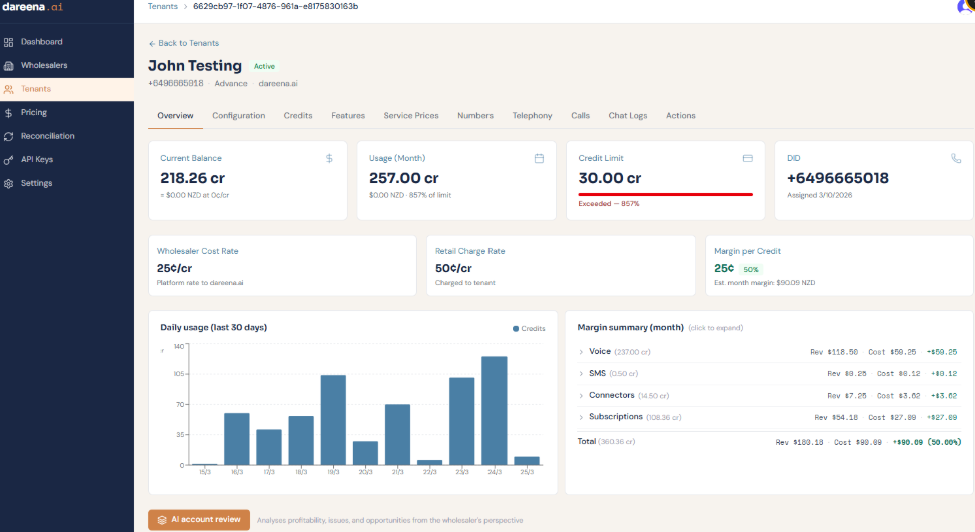Expand the Subscriptions margin row

(x=581, y=417)
